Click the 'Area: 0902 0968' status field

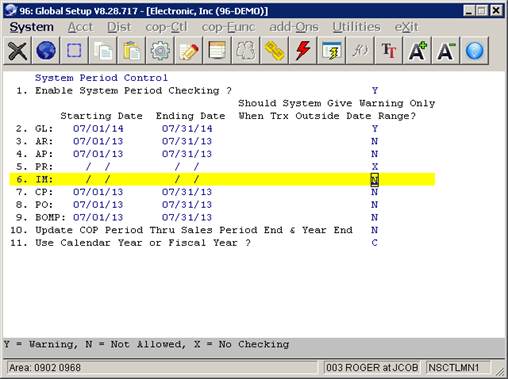pos(161,368)
